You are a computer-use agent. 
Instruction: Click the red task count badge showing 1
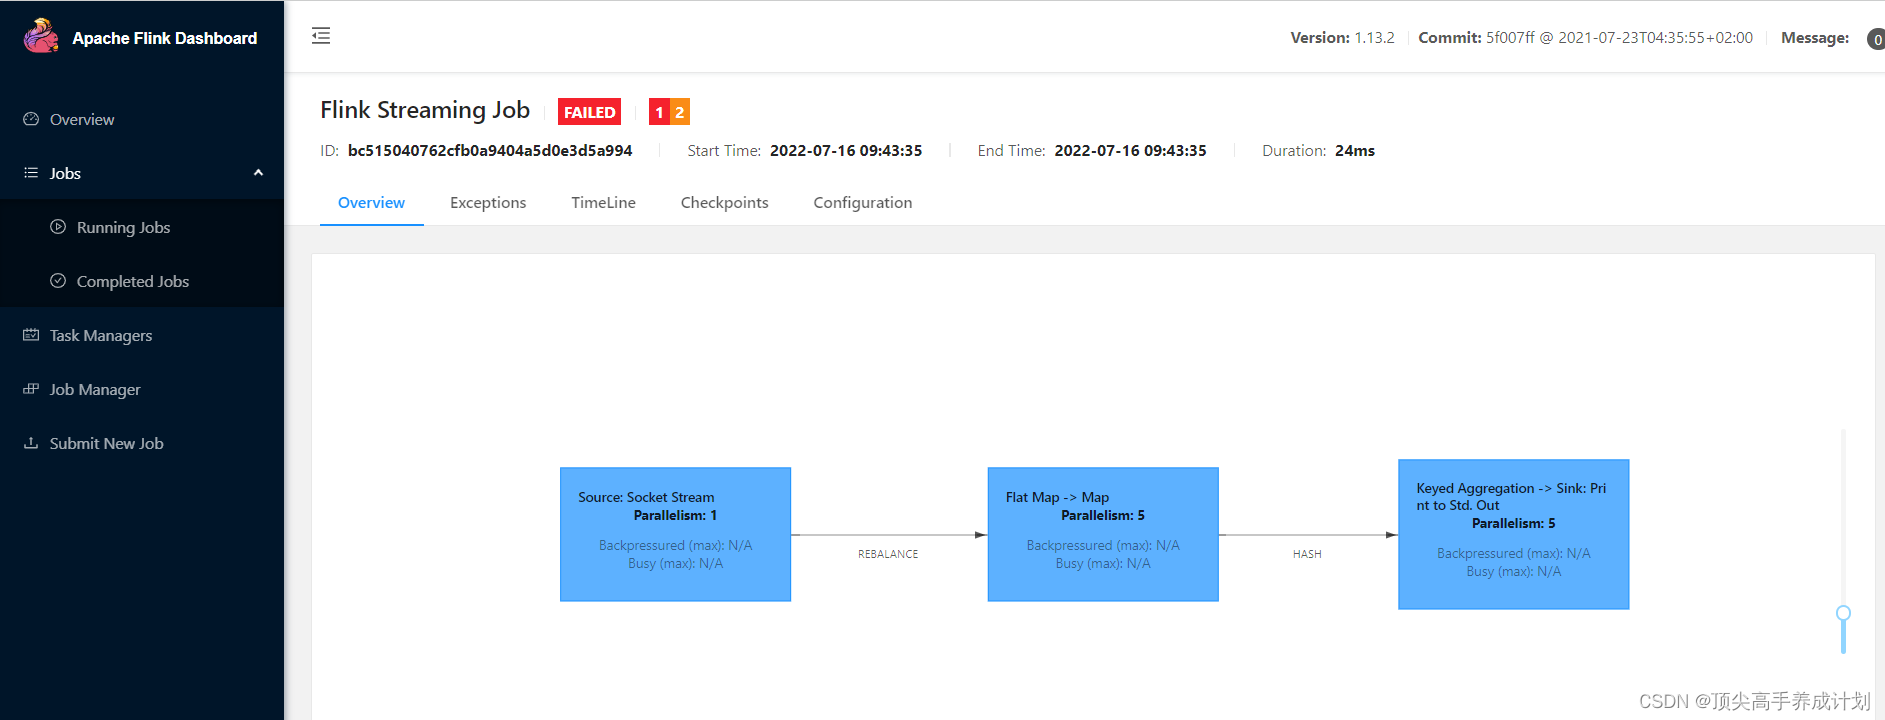click(659, 112)
